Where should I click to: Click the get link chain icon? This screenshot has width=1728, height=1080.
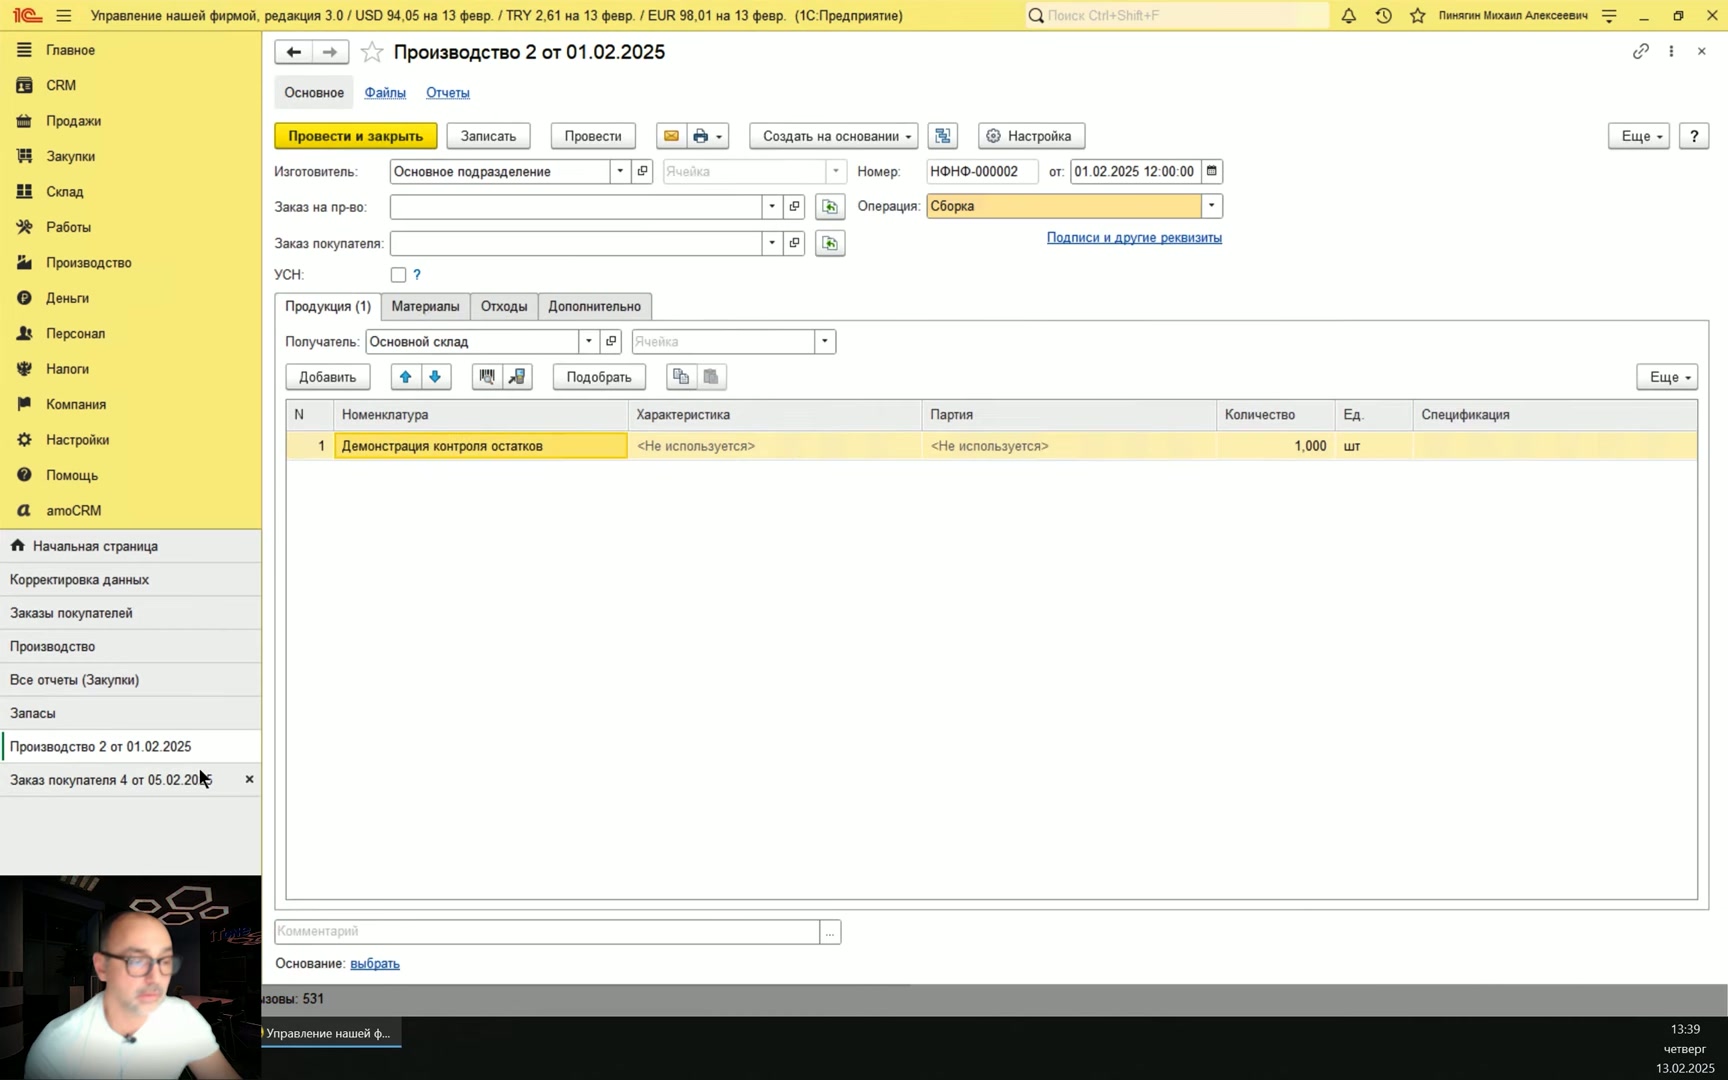[x=1641, y=51]
